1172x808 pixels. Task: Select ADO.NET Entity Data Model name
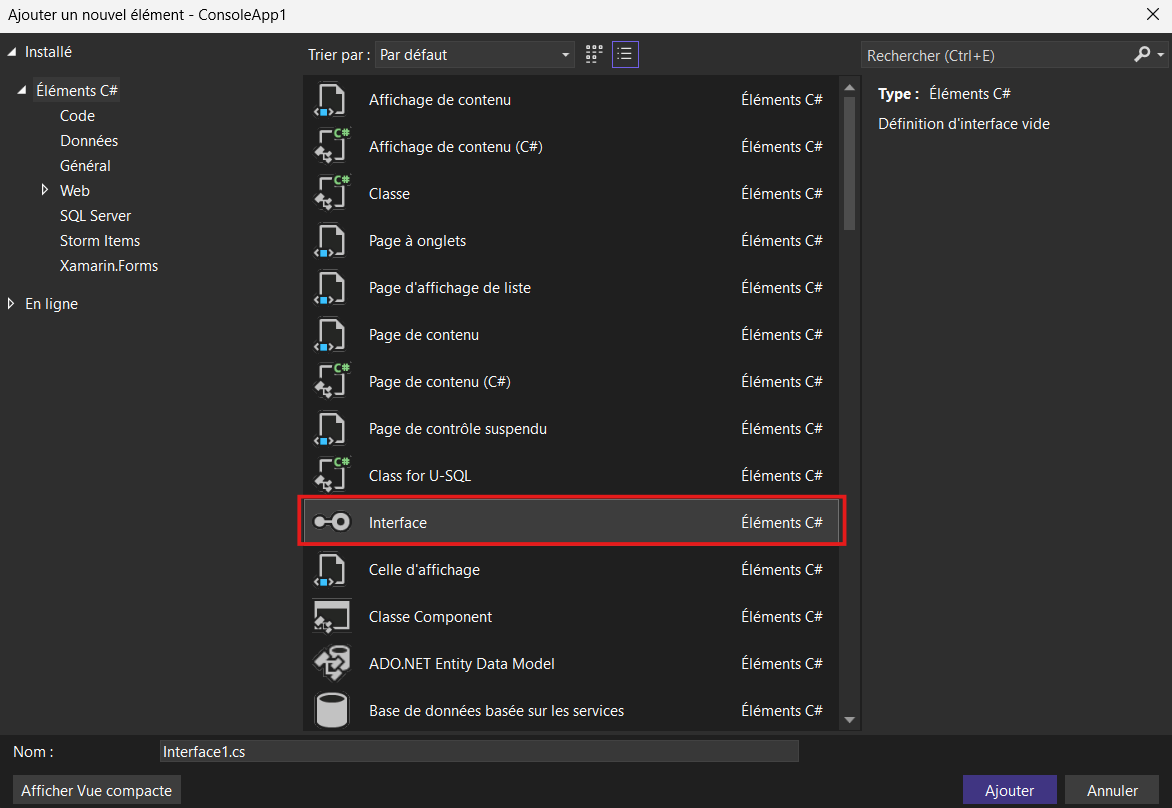coord(461,664)
